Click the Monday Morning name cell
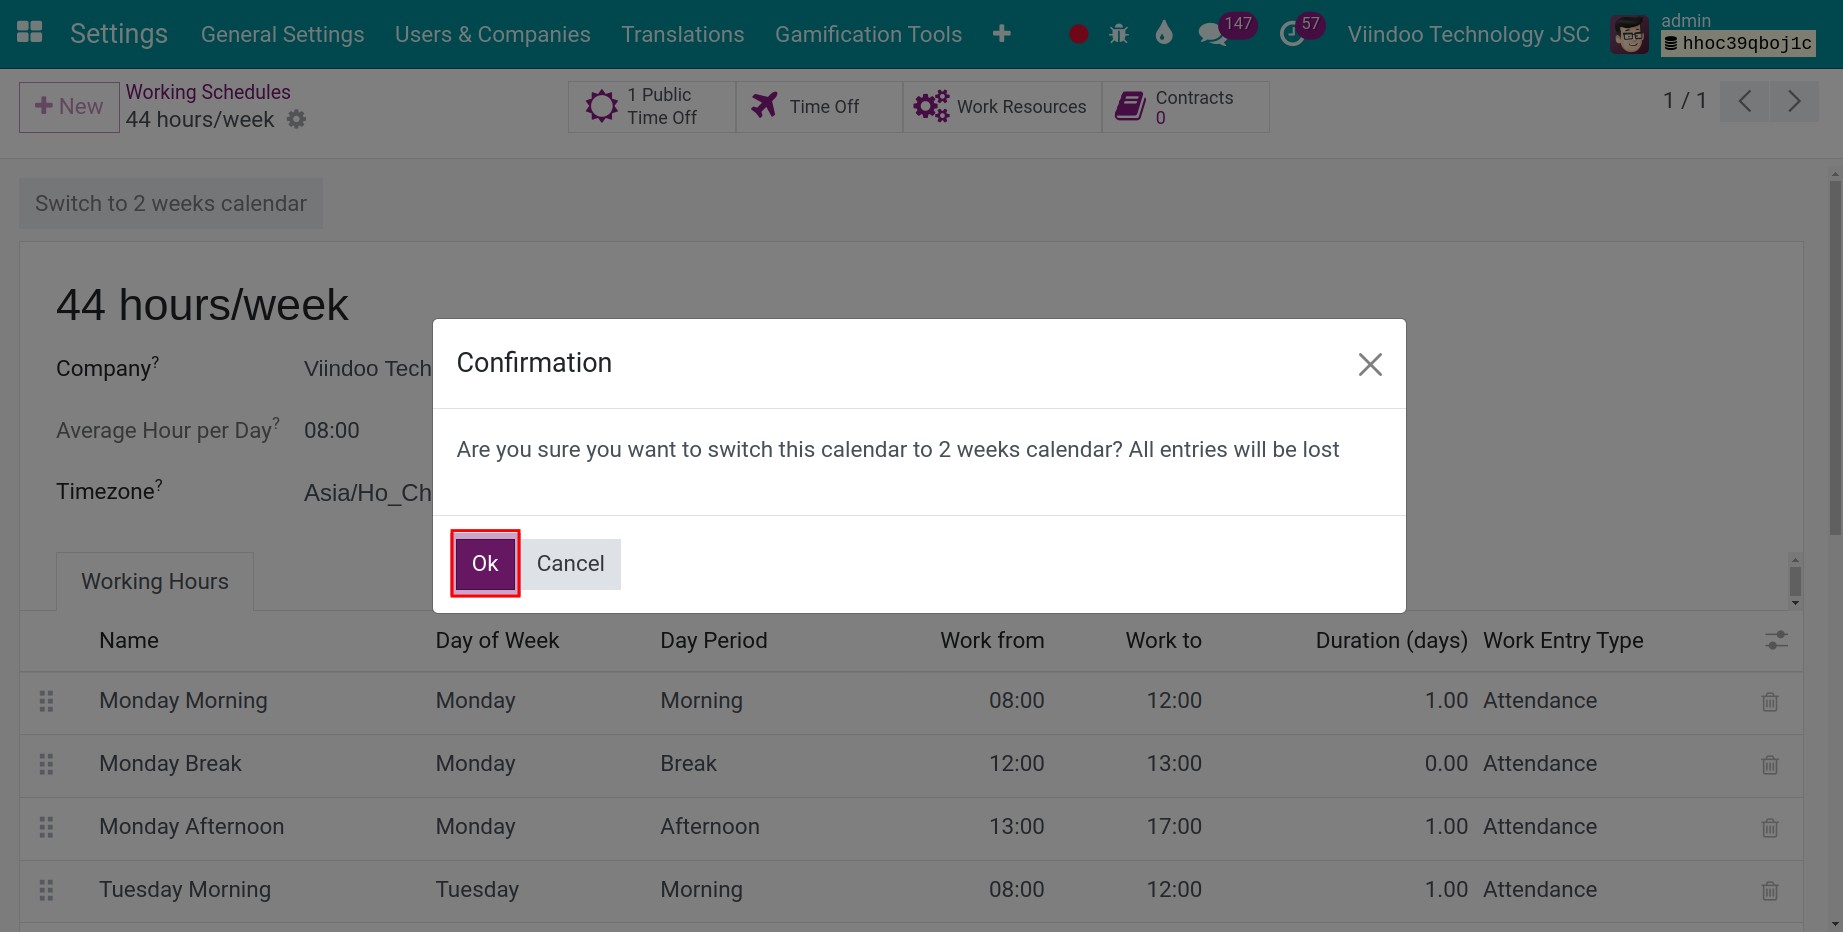Screen dimensions: 1843x932 (x=183, y=701)
